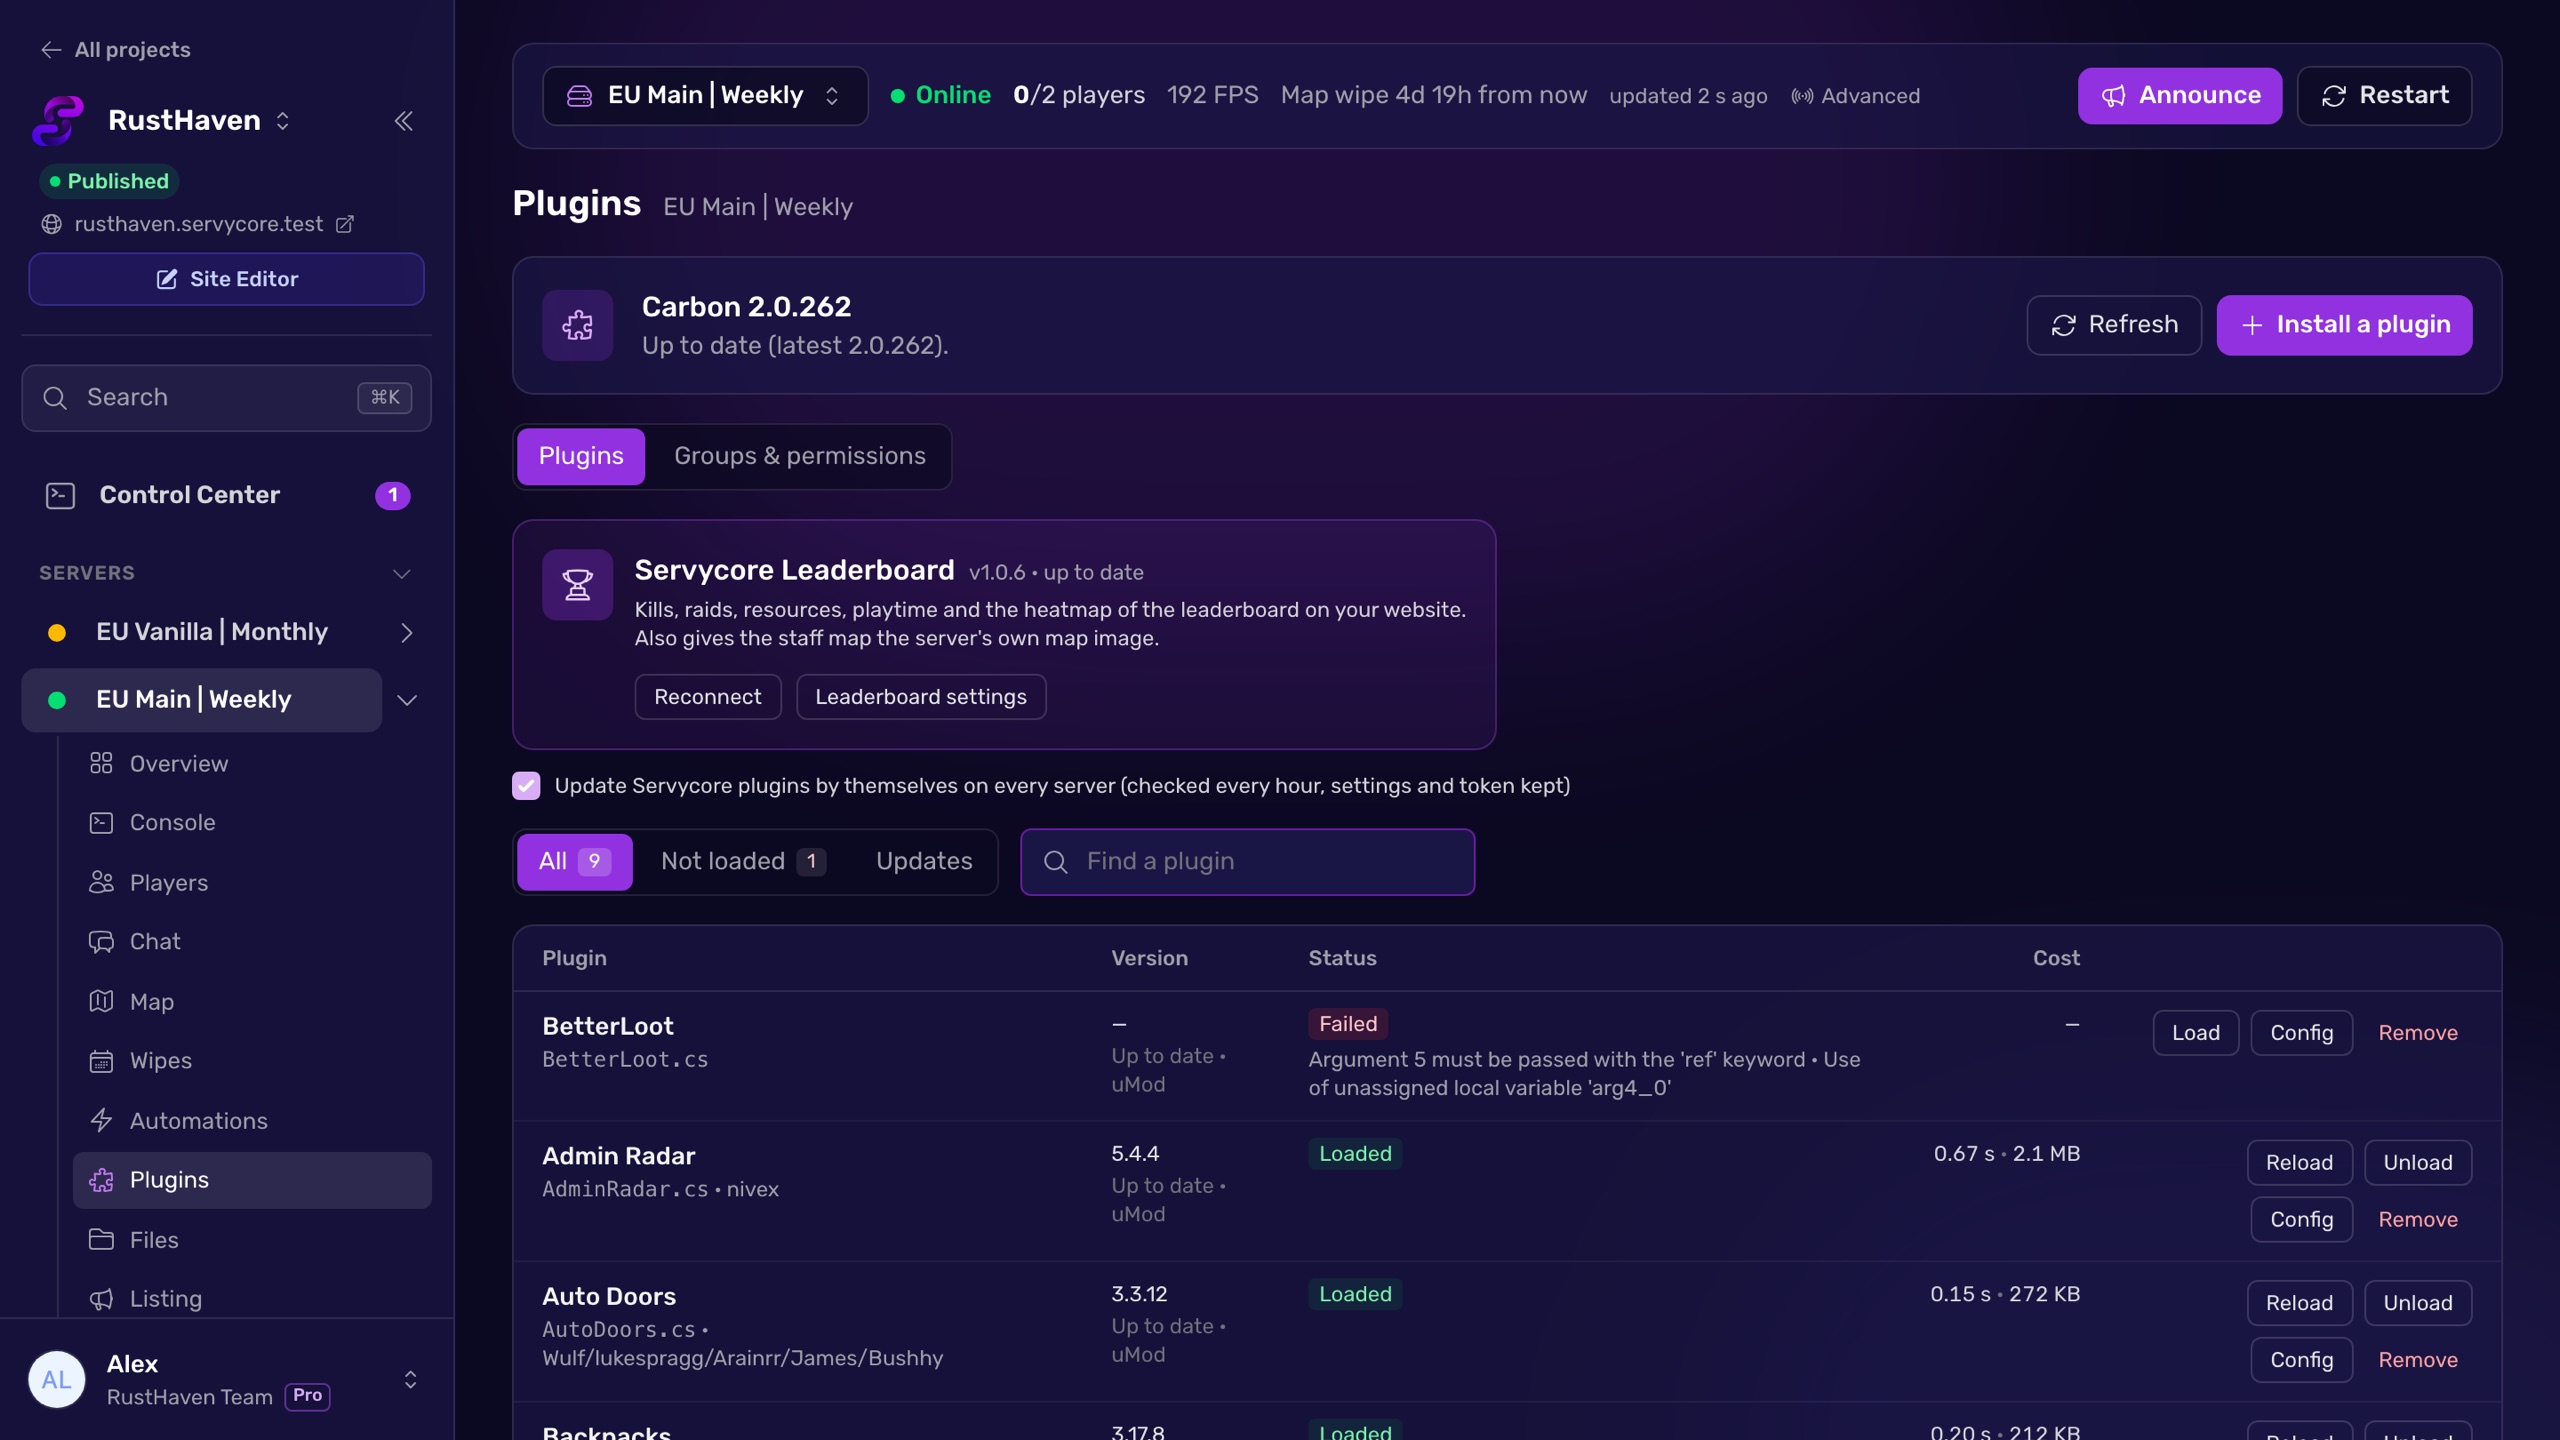
Task: Click the AL user avatar
Action: coord(57,1379)
